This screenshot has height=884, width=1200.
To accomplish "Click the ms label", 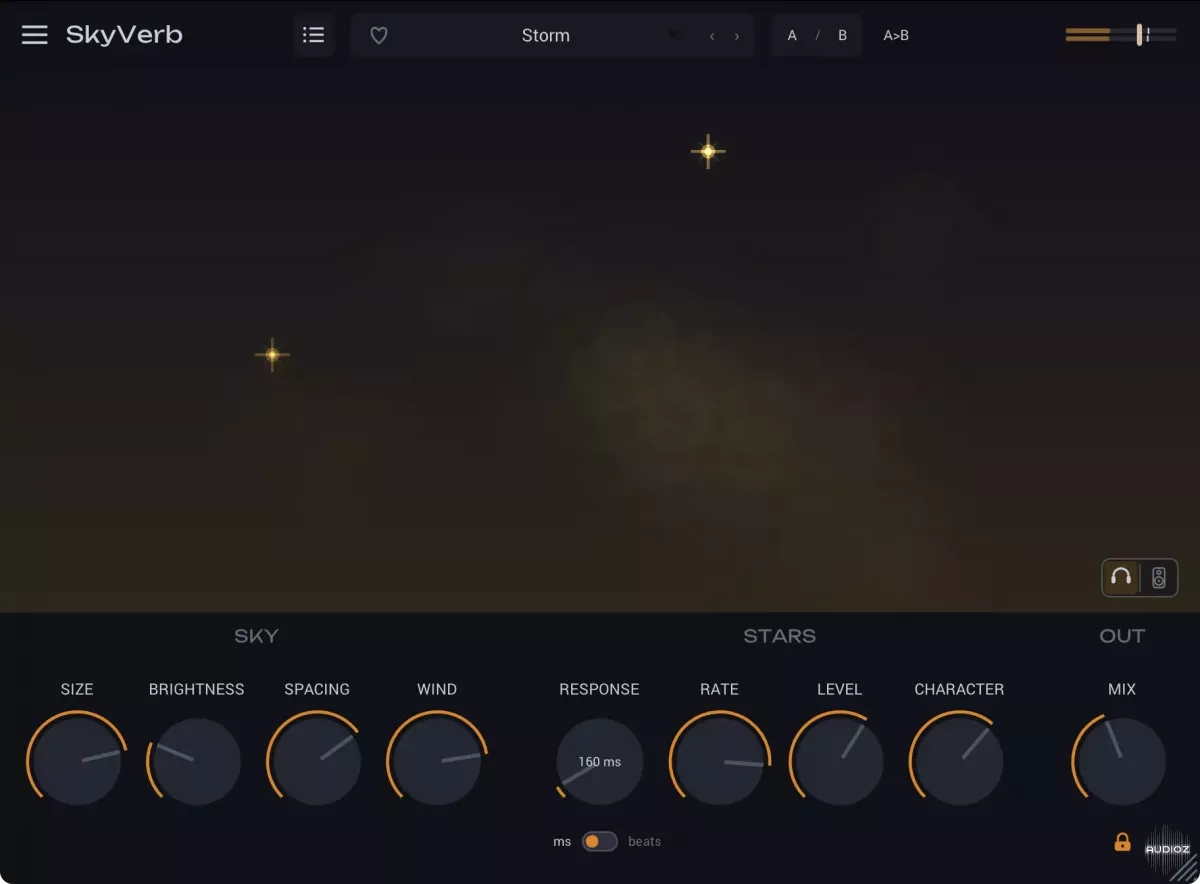I will coord(562,842).
